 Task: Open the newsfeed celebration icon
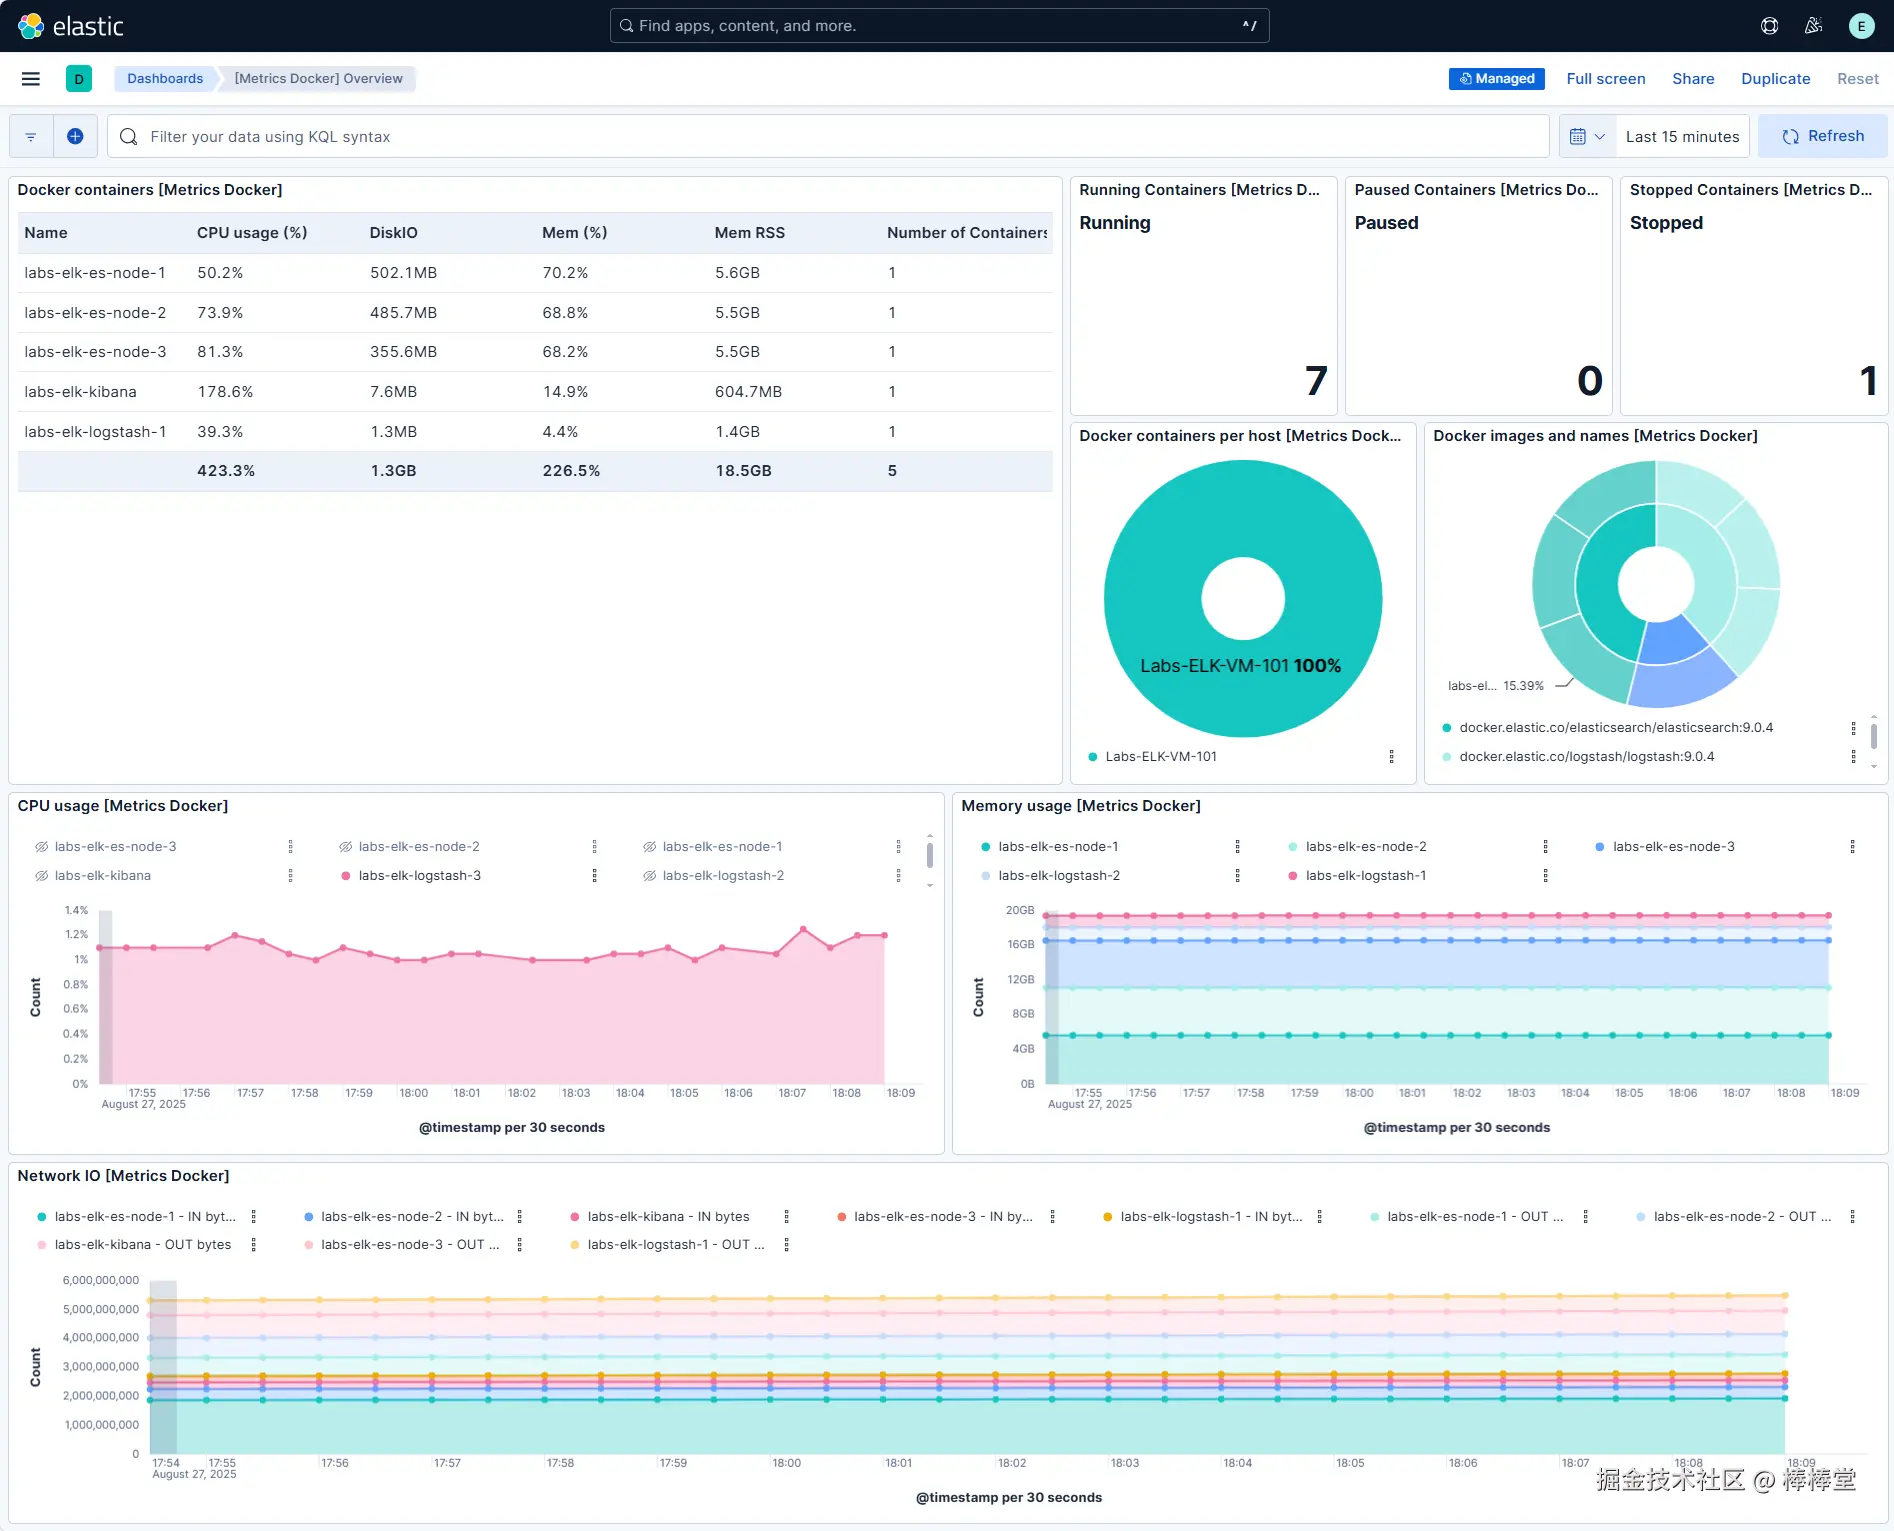[1813, 26]
